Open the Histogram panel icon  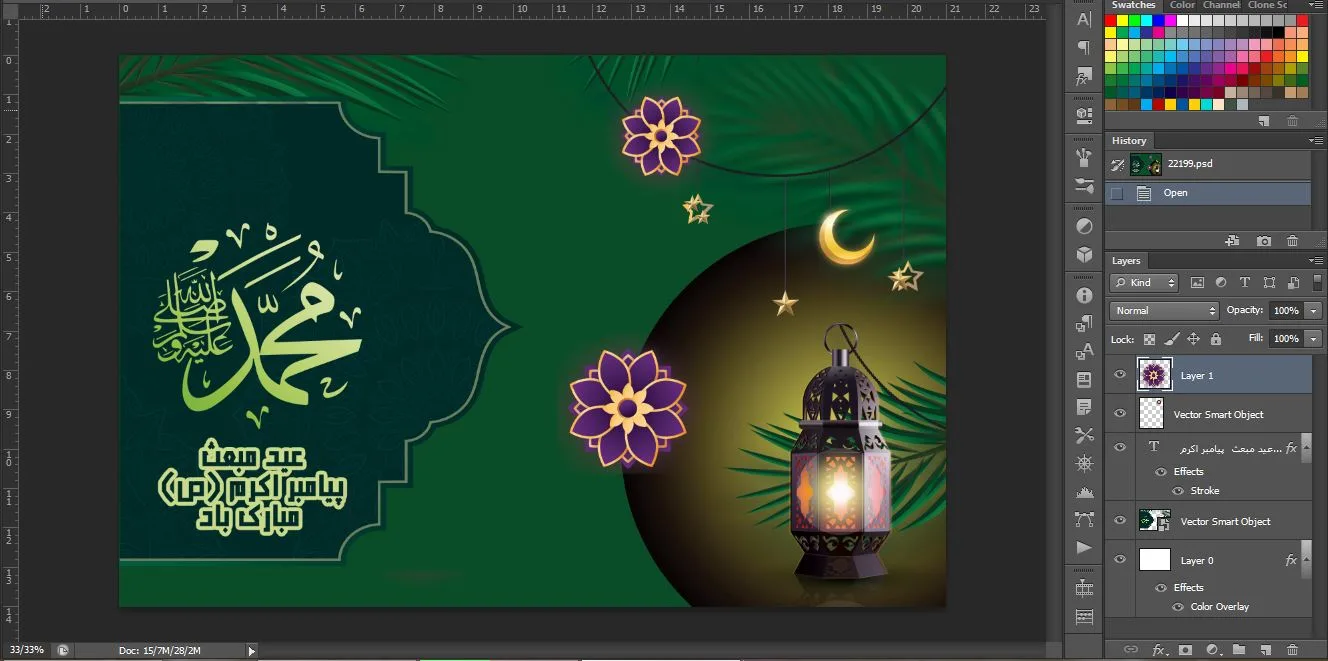click(x=1084, y=492)
